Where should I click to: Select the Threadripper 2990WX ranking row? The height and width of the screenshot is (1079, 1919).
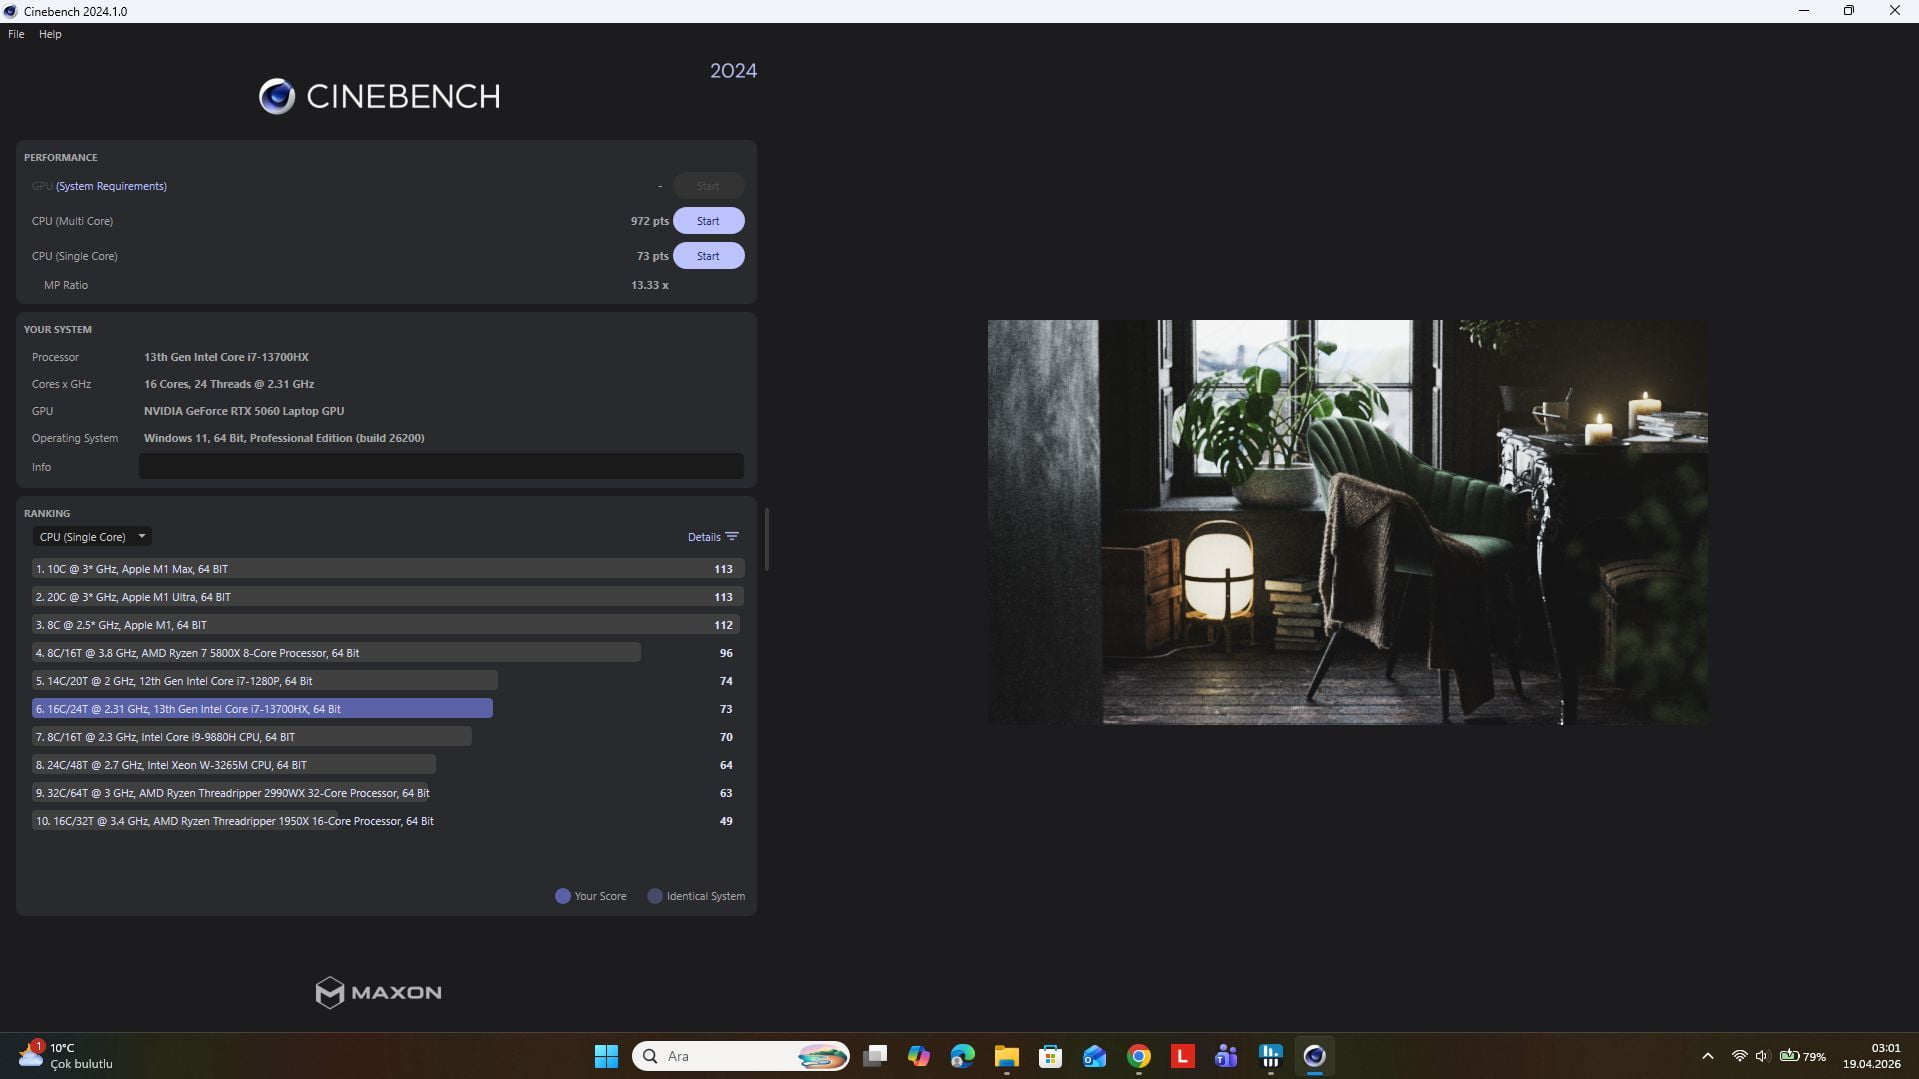(x=388, y=793)
